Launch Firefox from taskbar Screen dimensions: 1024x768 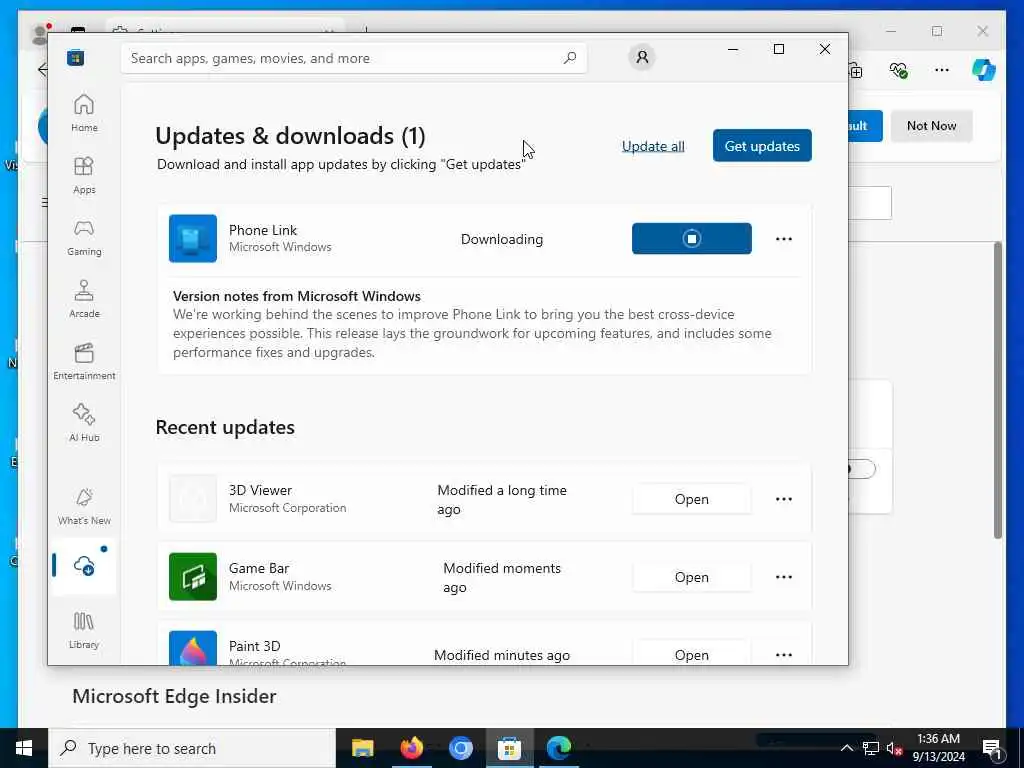[411, 748]
